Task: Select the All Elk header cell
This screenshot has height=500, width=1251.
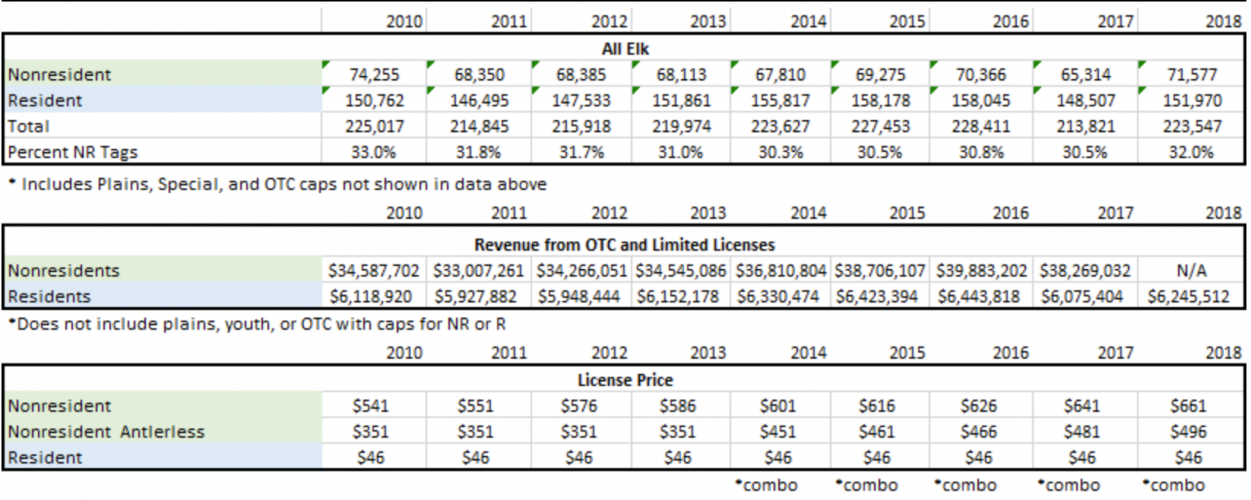Action: pyautogui.click(x=624, y=46)
